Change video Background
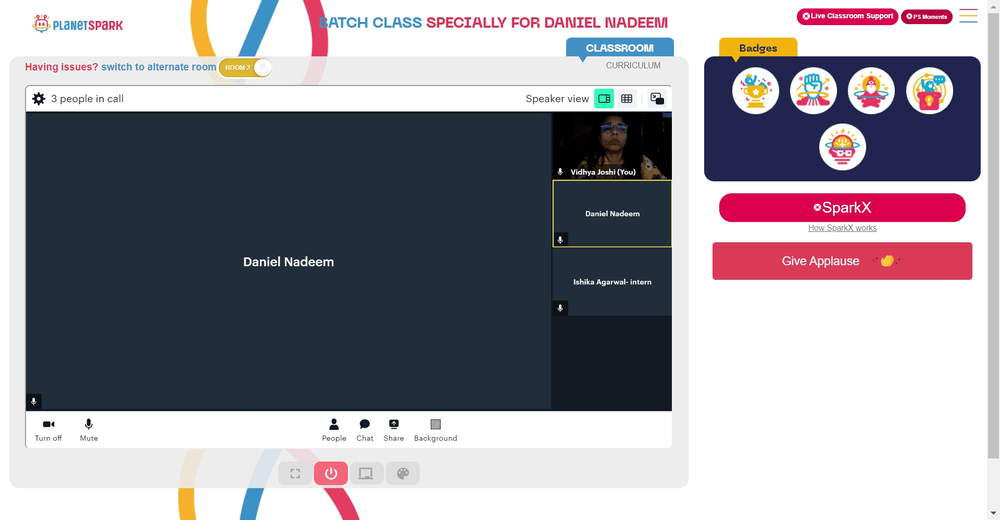 coord(436,430)
